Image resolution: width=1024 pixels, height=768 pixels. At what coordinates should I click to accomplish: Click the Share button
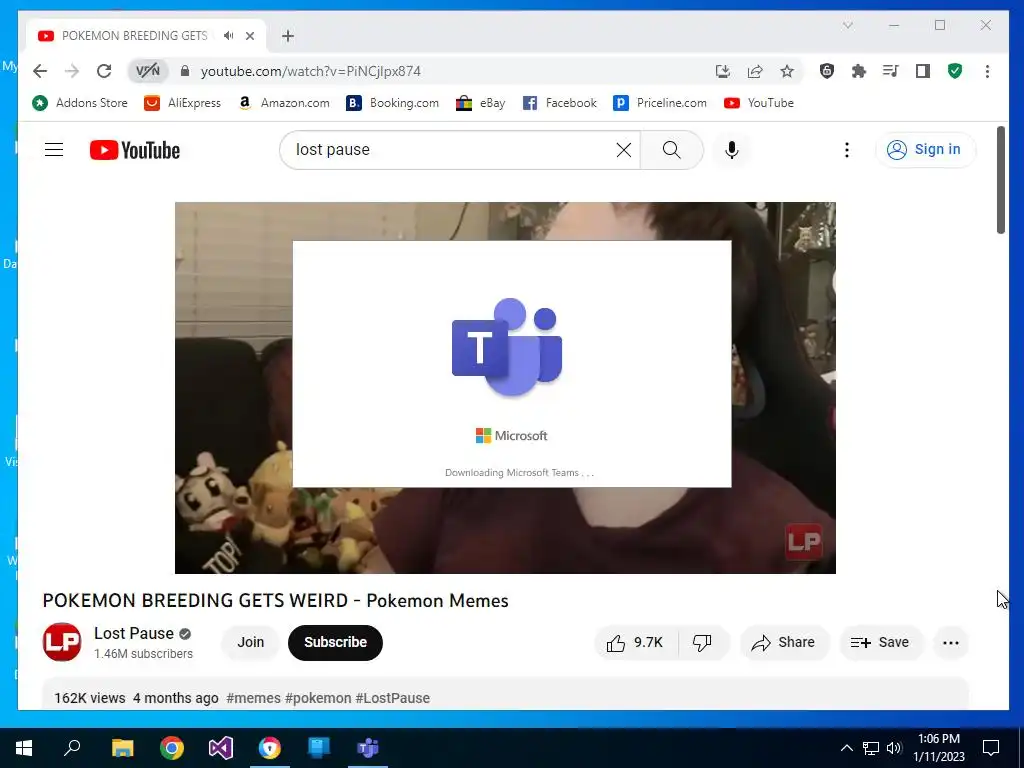pos(784,643)
